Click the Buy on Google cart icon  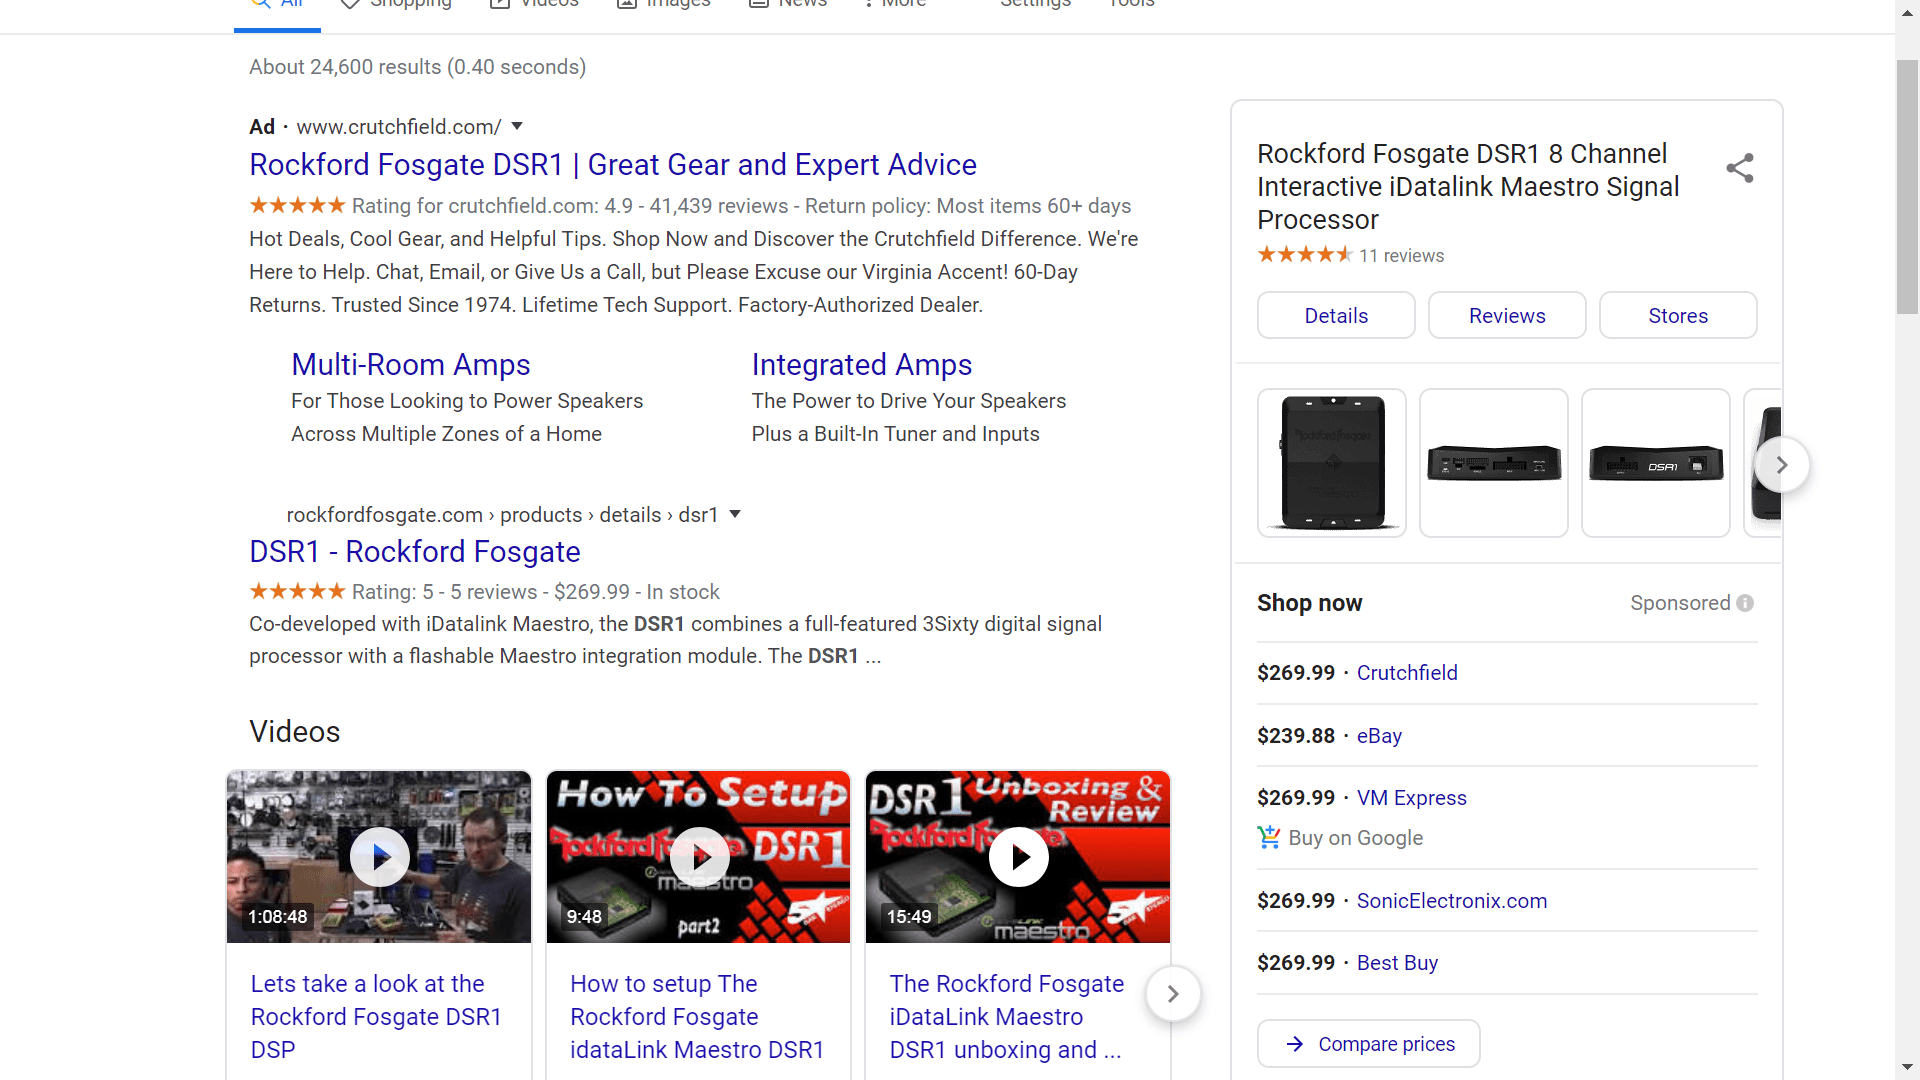coord(1269,837)
